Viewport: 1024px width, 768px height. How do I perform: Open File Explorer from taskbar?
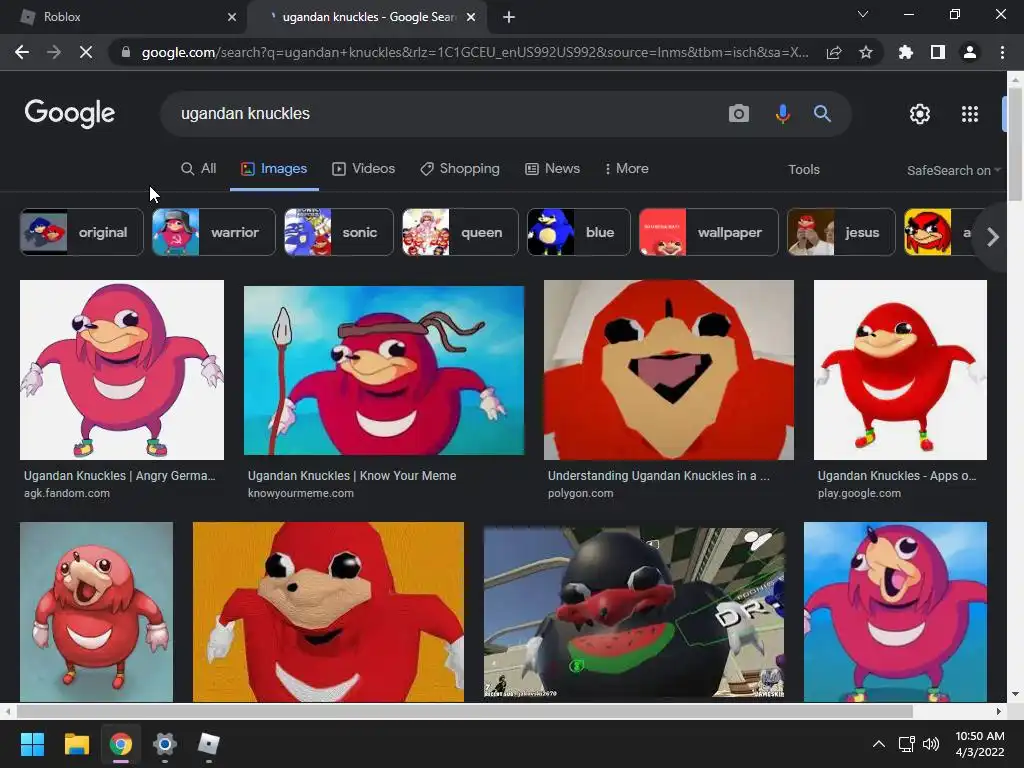click(76, 744)
